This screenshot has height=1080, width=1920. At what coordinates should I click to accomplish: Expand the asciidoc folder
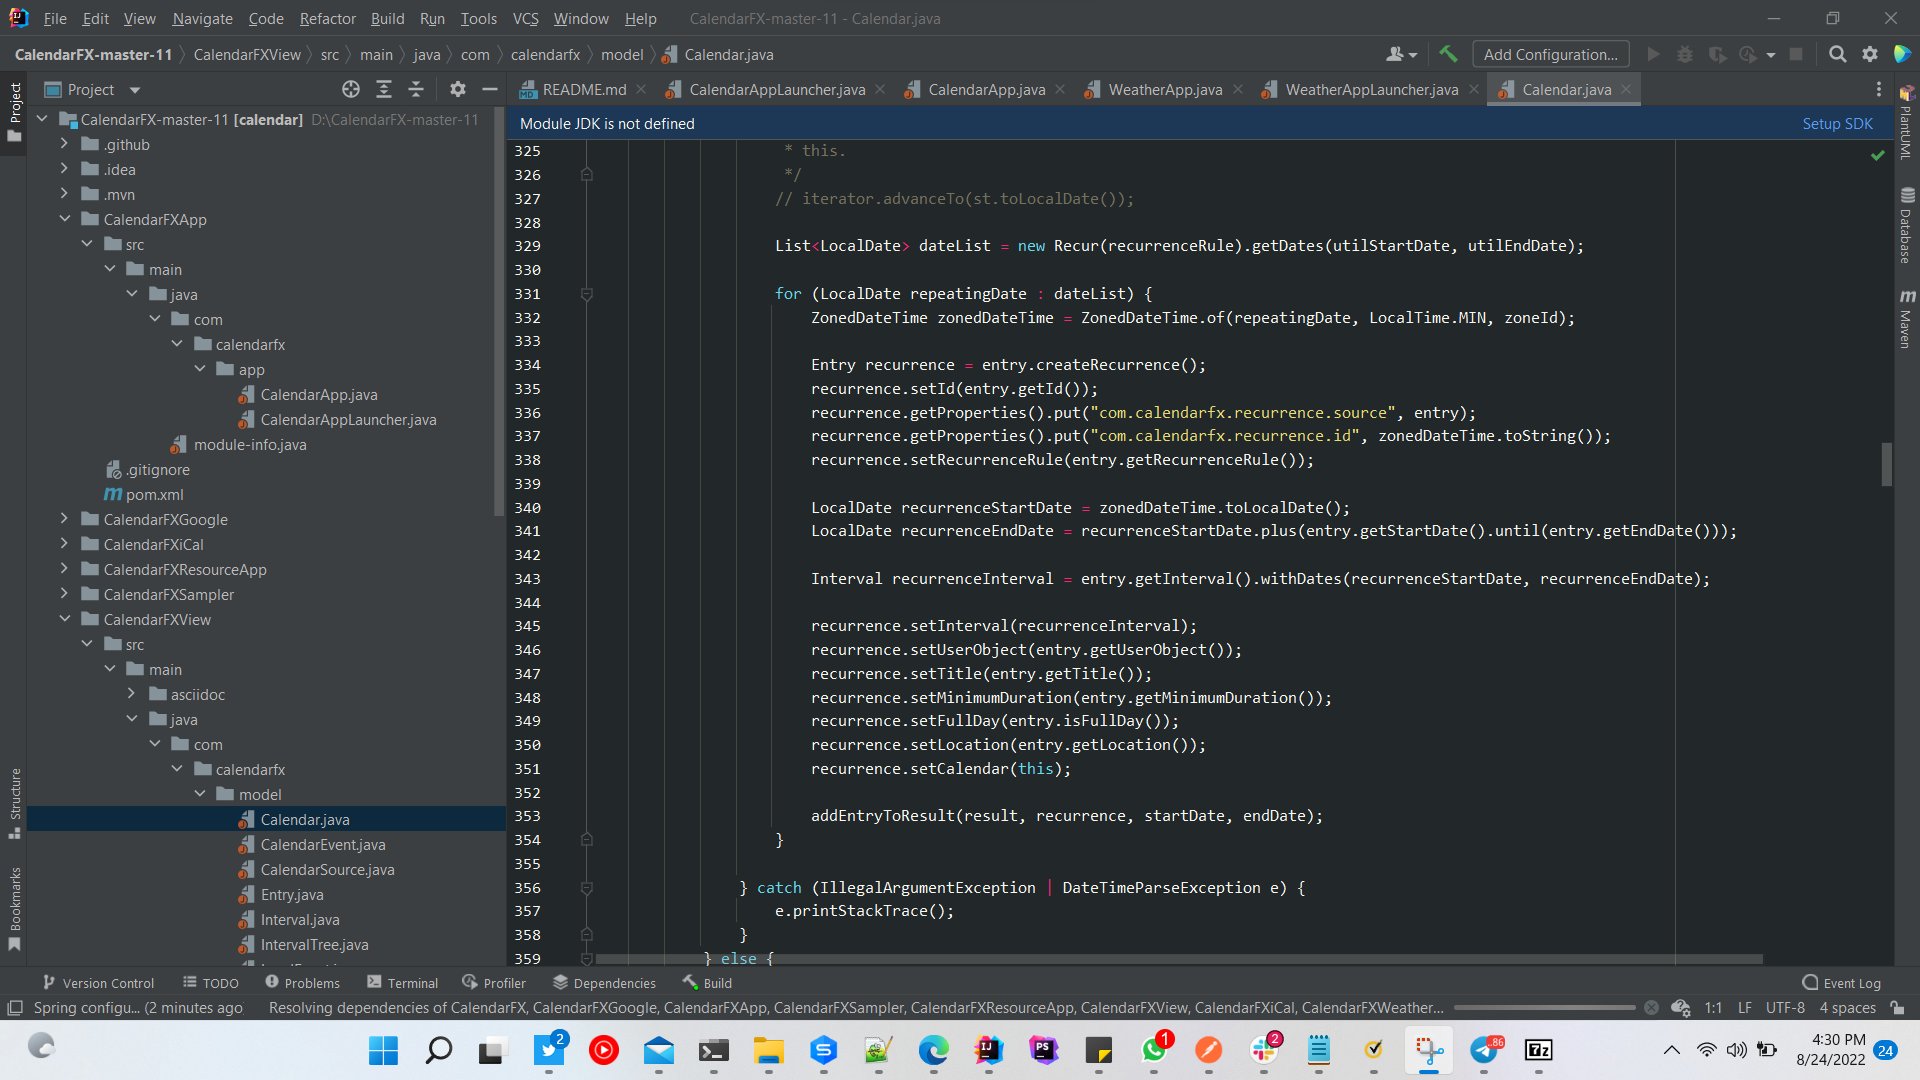pyautogui.click(x=132, y=694)
